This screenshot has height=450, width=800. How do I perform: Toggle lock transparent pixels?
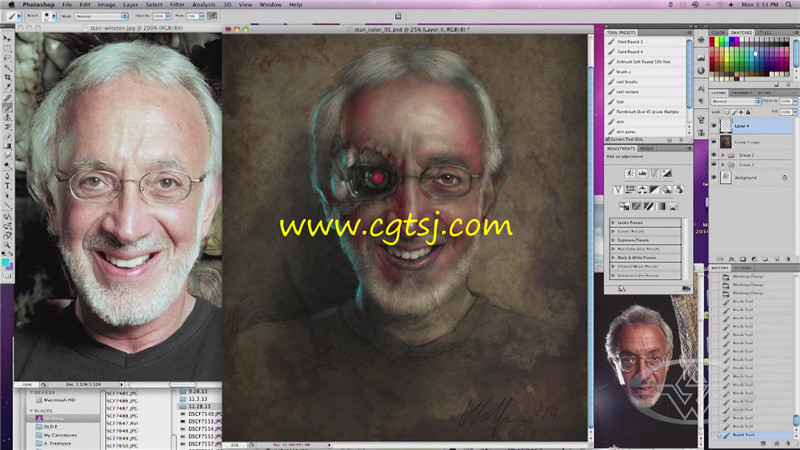point(727,112)
